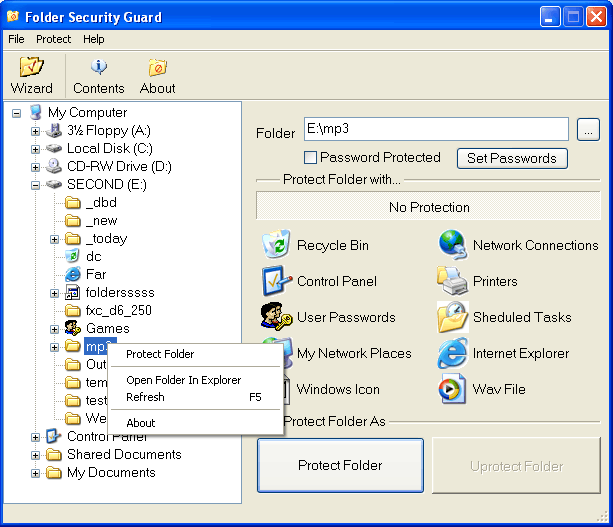Viewport: 613px width, 527px height.
Task: Select the Sheduled Tasks icon
Action: pyautogui.click(x=452, y=317)
